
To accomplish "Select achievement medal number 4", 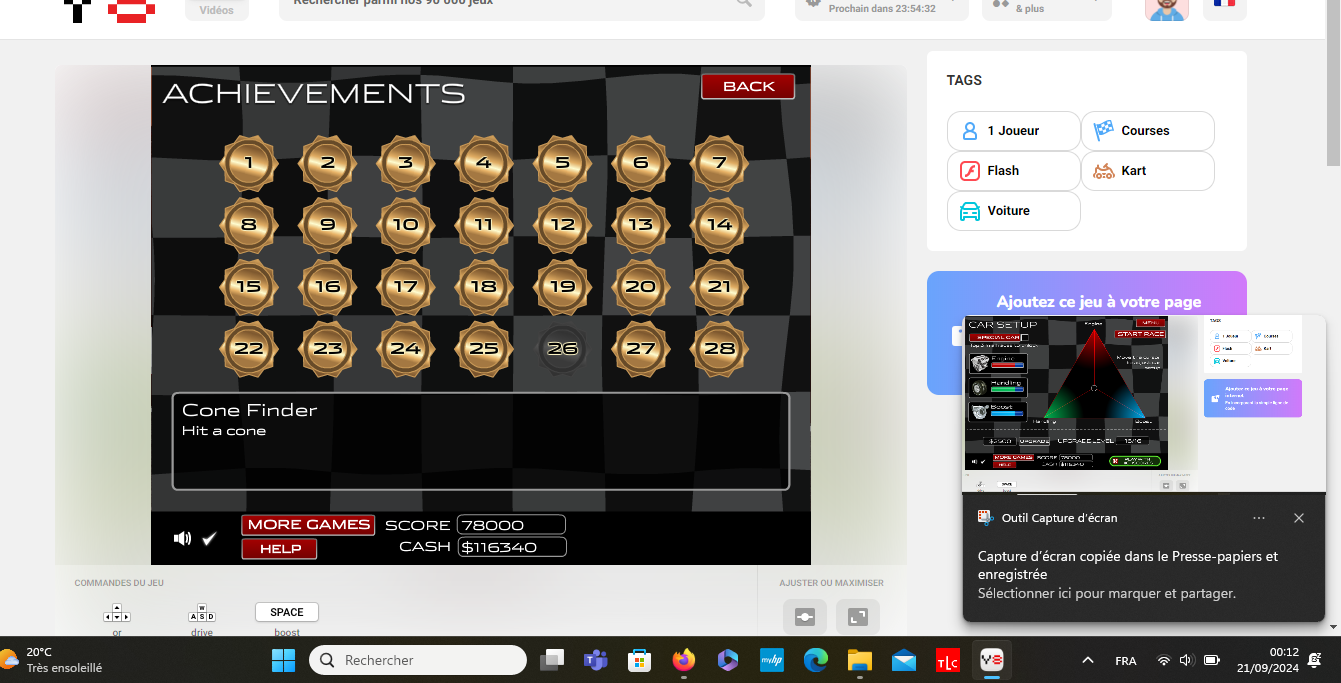I will [x=484, y=163].
